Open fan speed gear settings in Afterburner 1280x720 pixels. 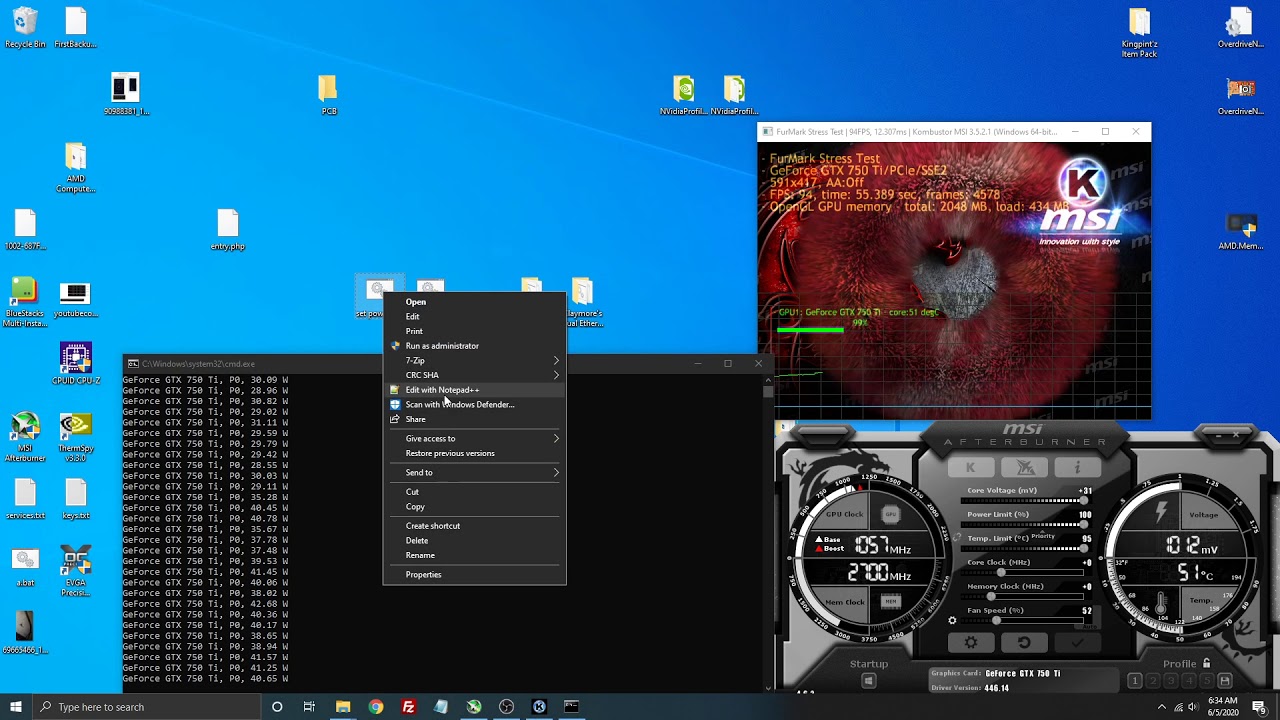coord(952,620)
